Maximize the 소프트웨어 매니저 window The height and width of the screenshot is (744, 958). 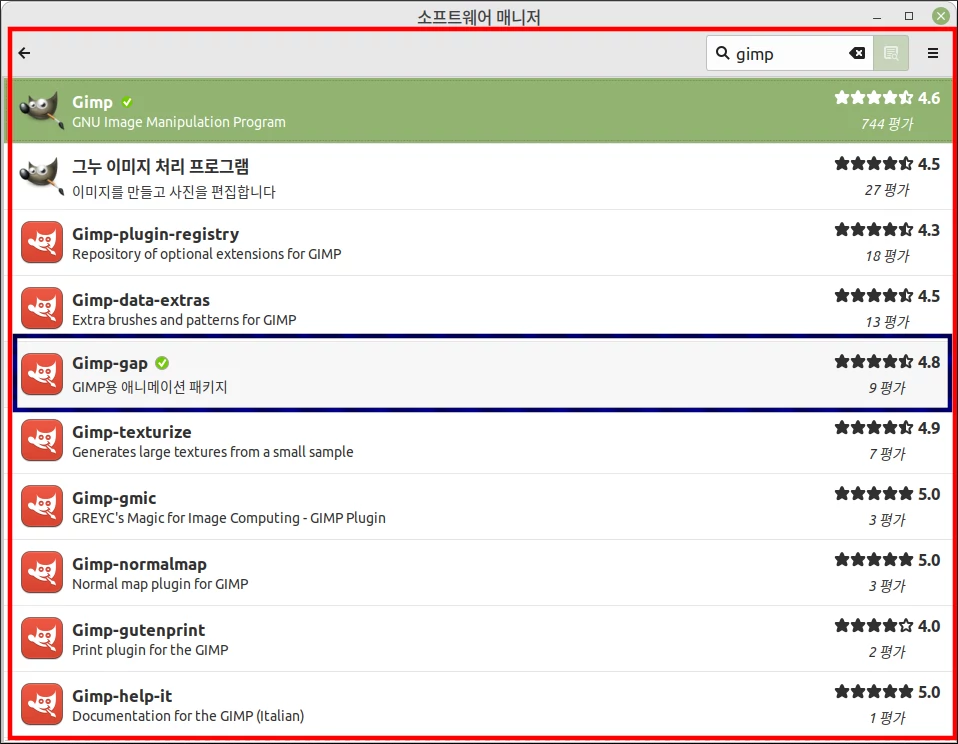909,16
